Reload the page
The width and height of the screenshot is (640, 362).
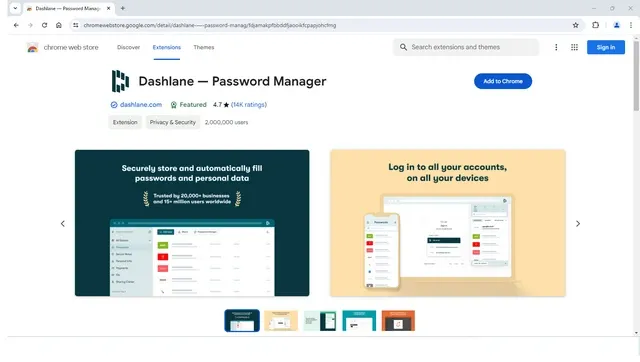click(44, 25)
